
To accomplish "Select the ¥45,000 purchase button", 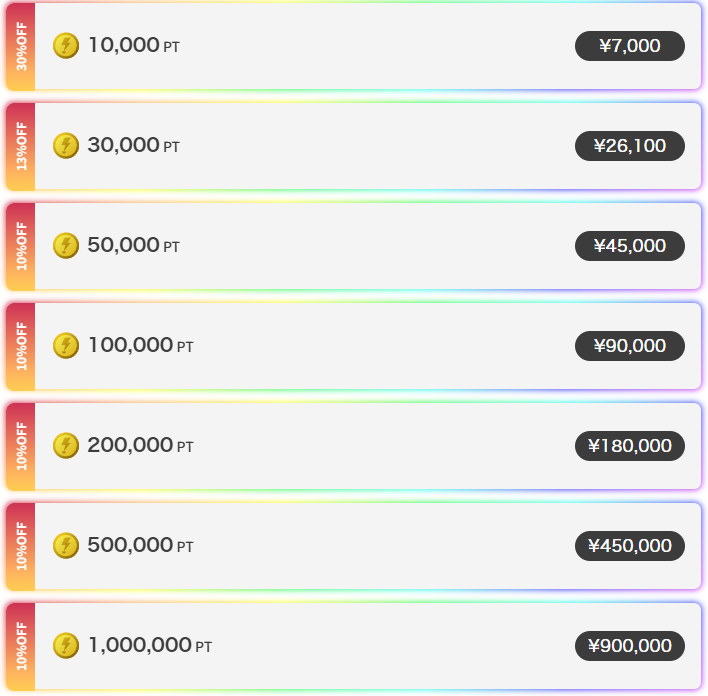I will click(629, 246).
